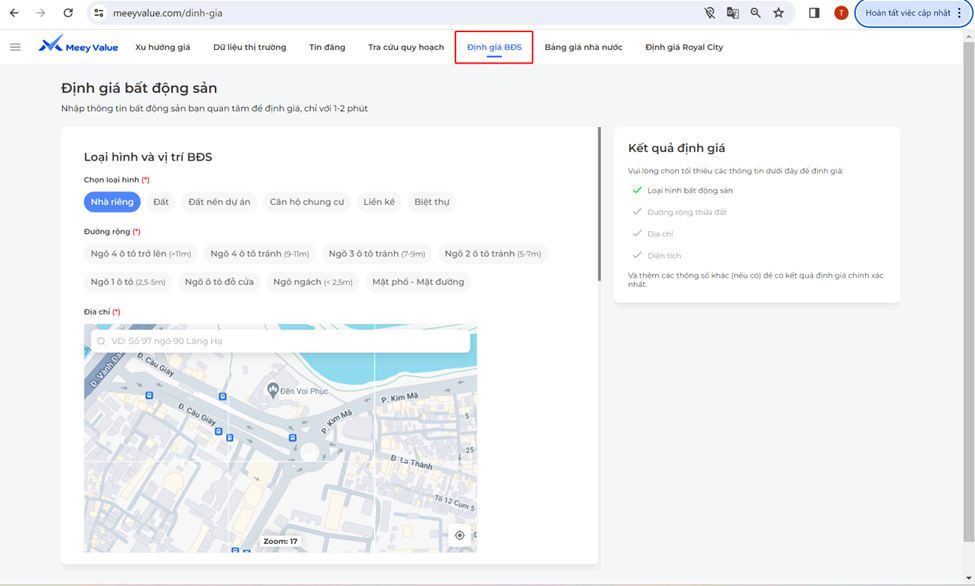Open the browser side panel icon
The image size is (975, 586).
tap(814, 13)
